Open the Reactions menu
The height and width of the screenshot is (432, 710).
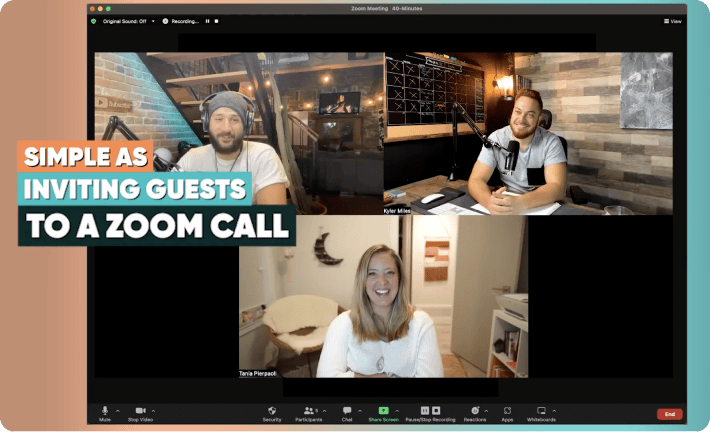[475, 413]
